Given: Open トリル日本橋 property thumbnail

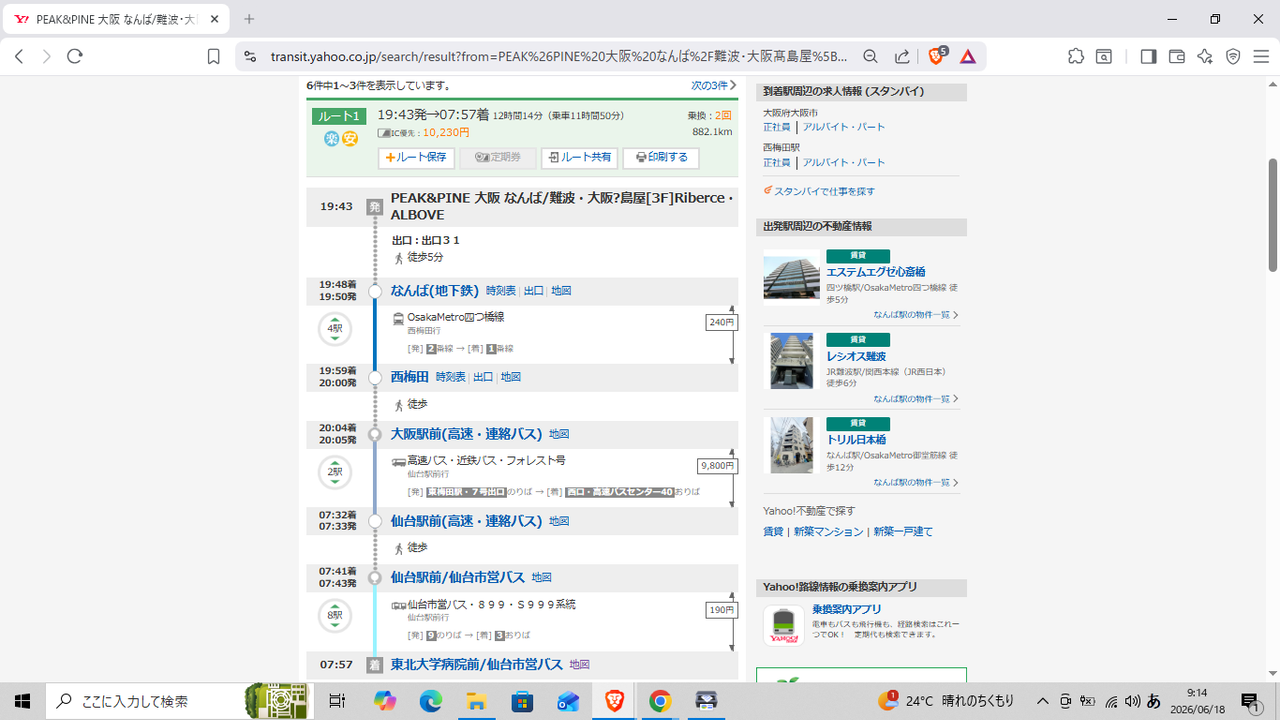Looking at the screenshot, I should [x=791, y=445].
